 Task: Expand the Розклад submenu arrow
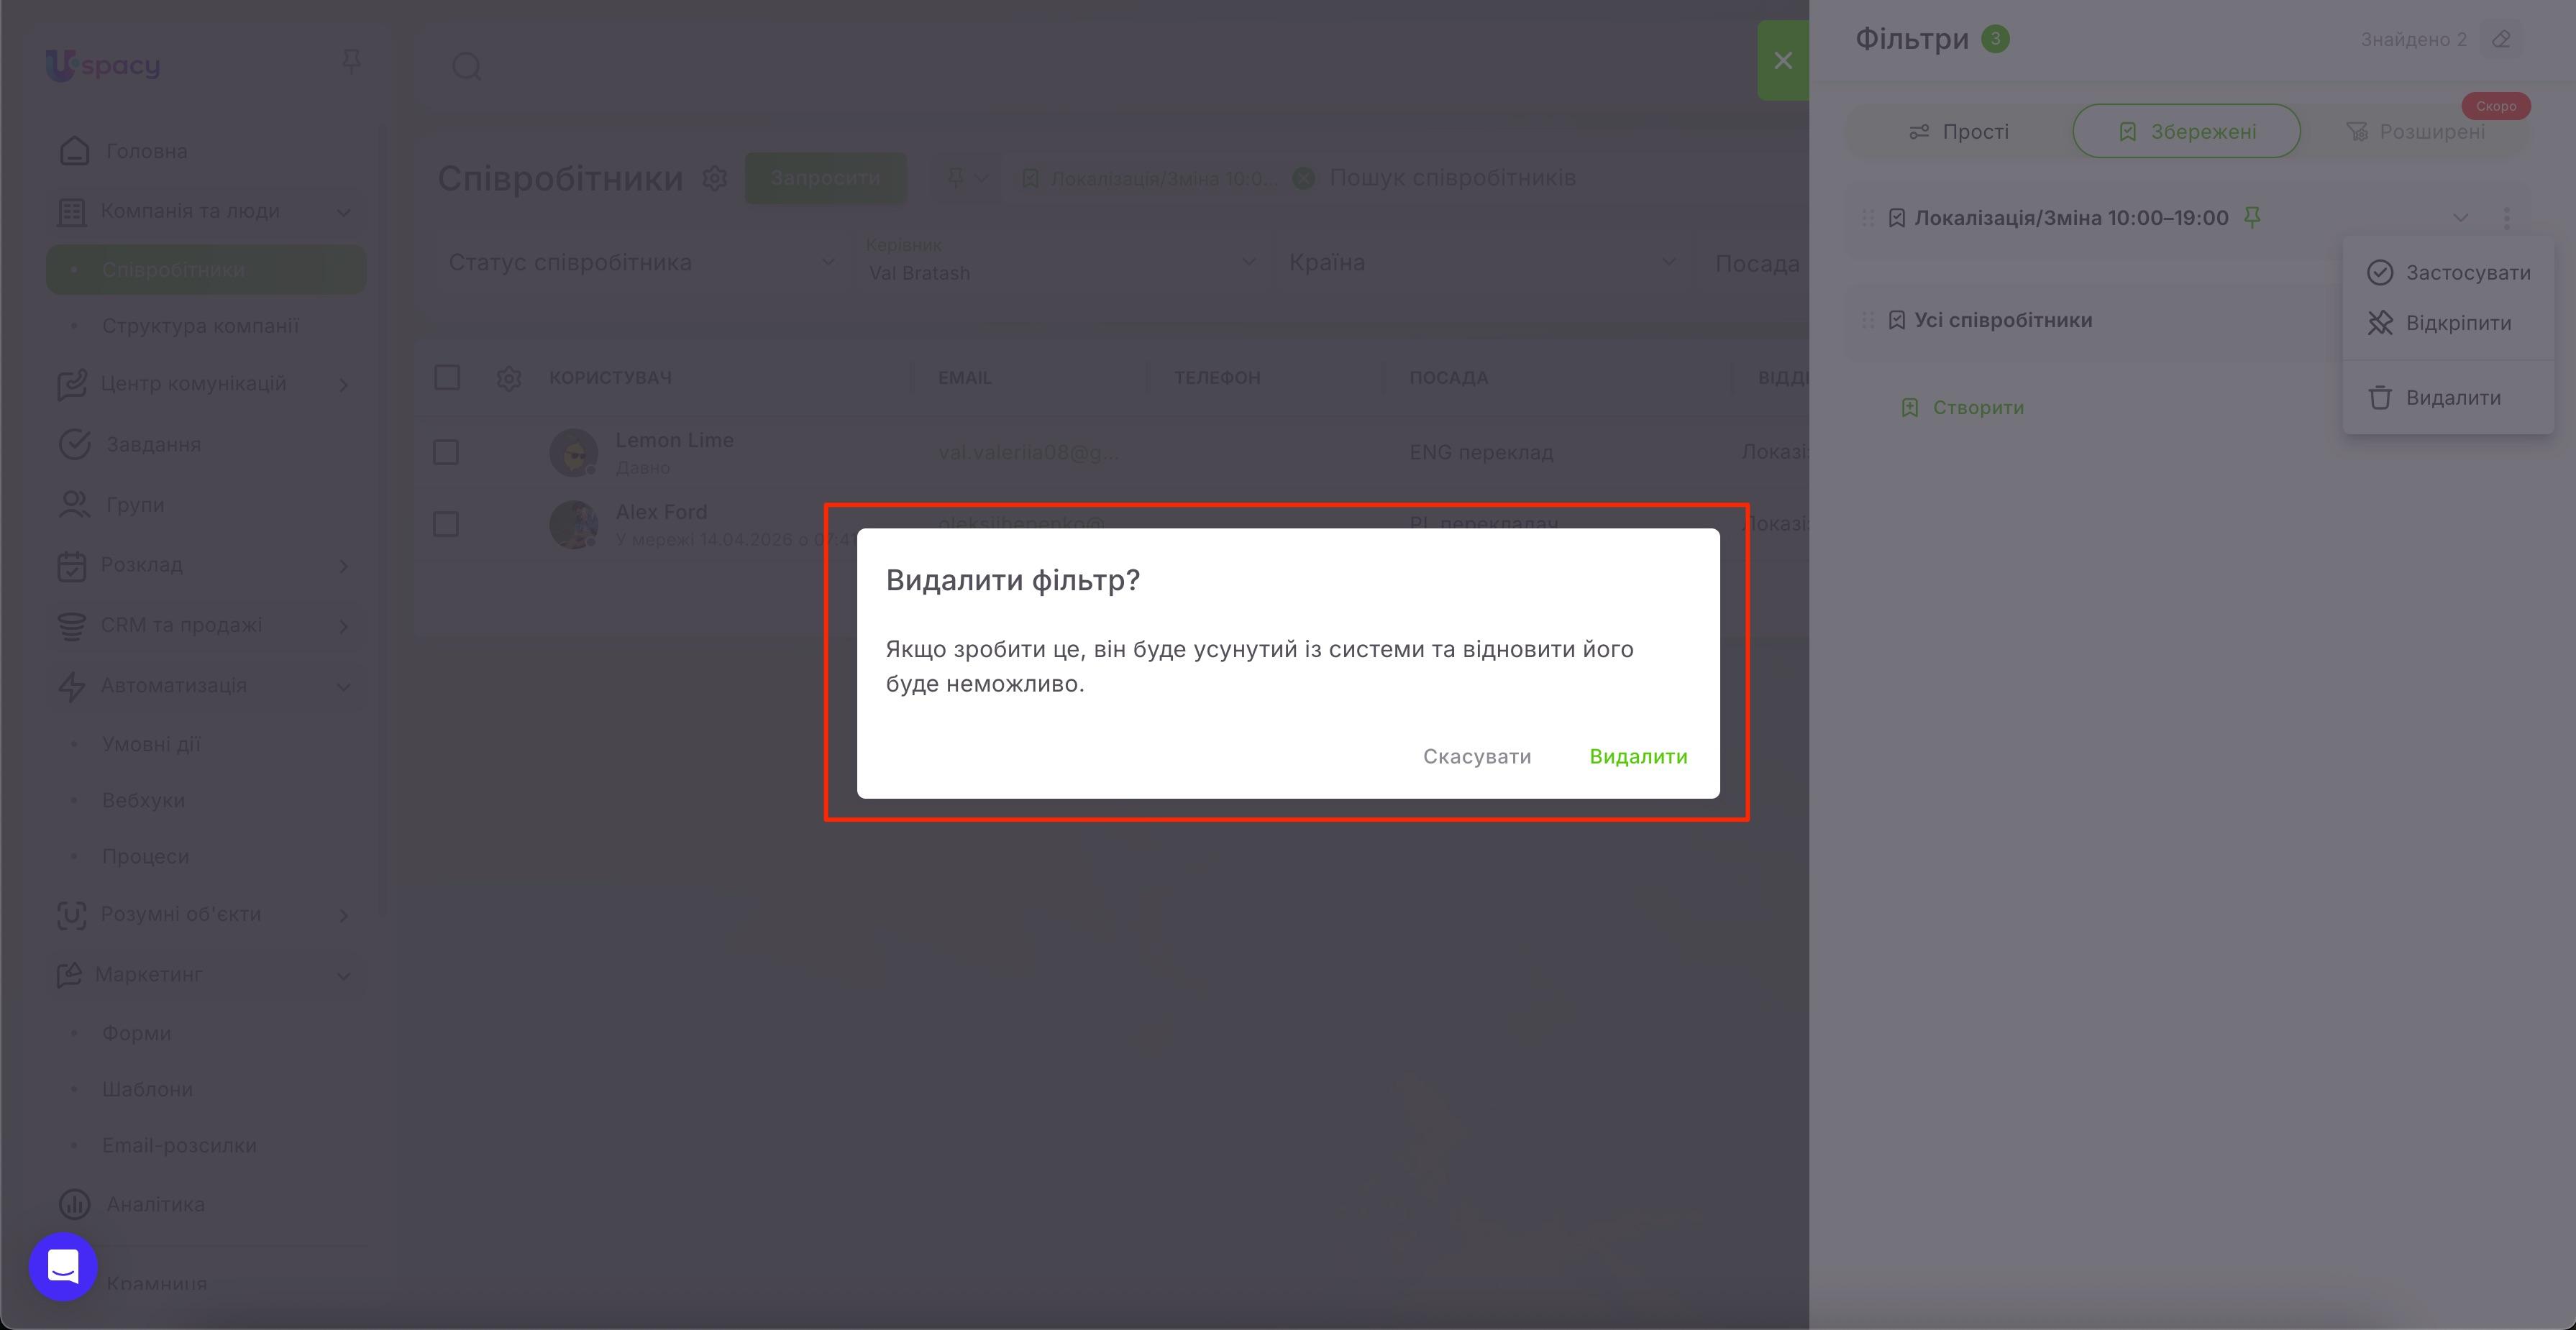click(343, 566)
